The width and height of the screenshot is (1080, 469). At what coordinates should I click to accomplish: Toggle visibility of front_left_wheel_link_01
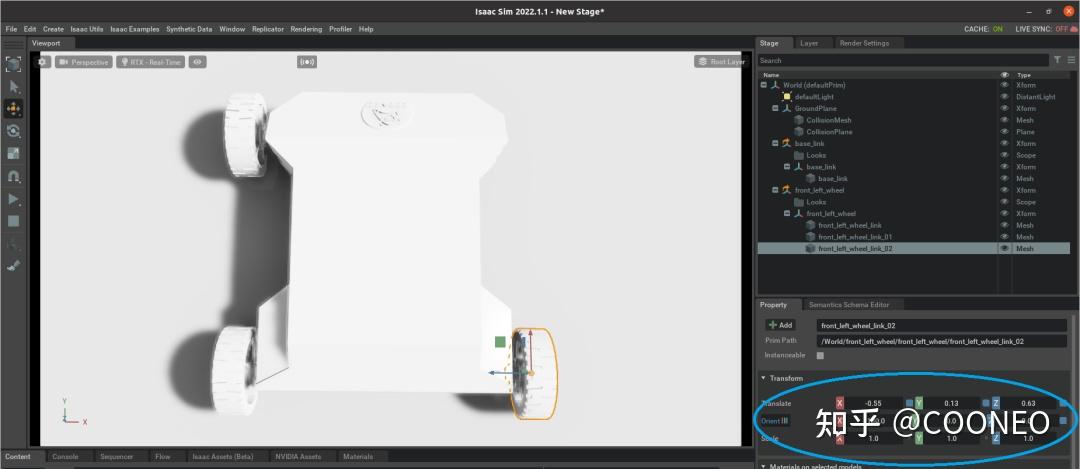(x=1005, y=237)
